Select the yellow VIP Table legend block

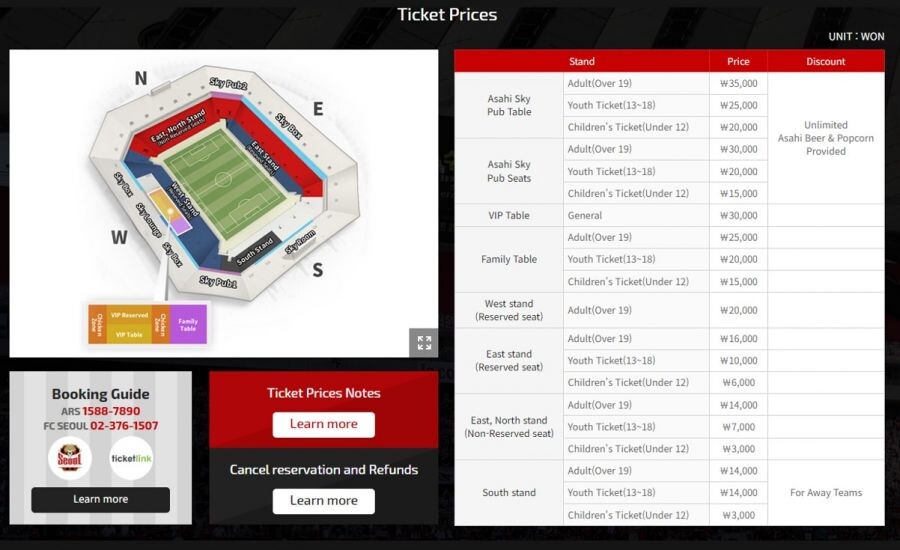coord(129,334)
